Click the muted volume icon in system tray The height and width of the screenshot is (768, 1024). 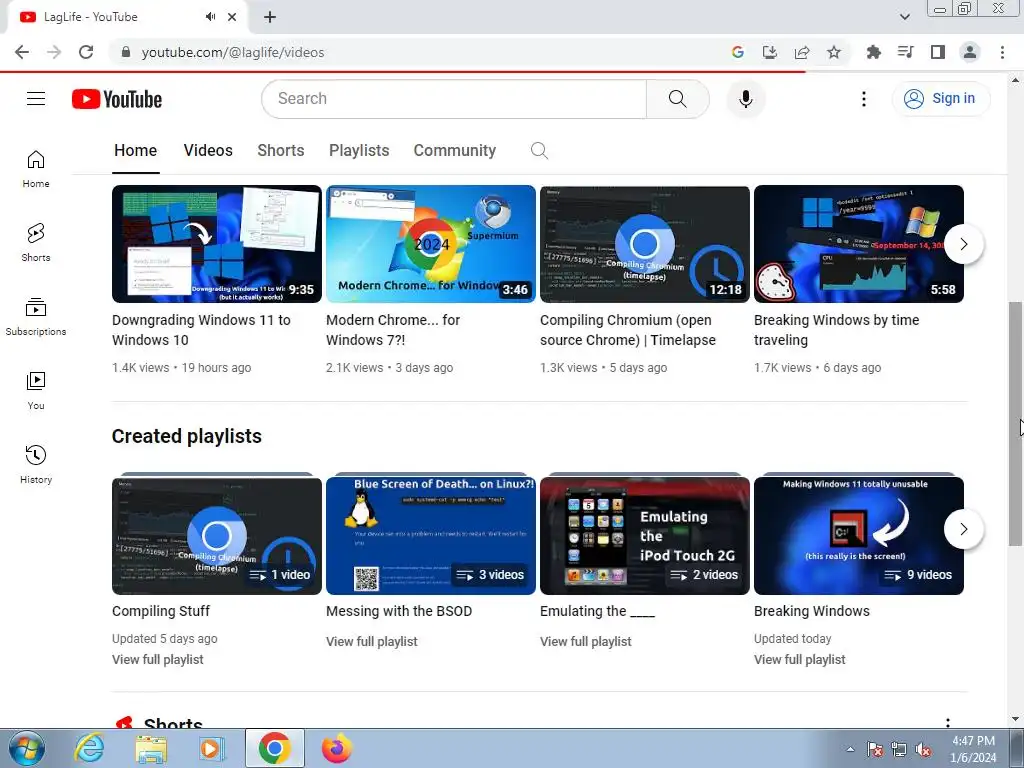923,750
